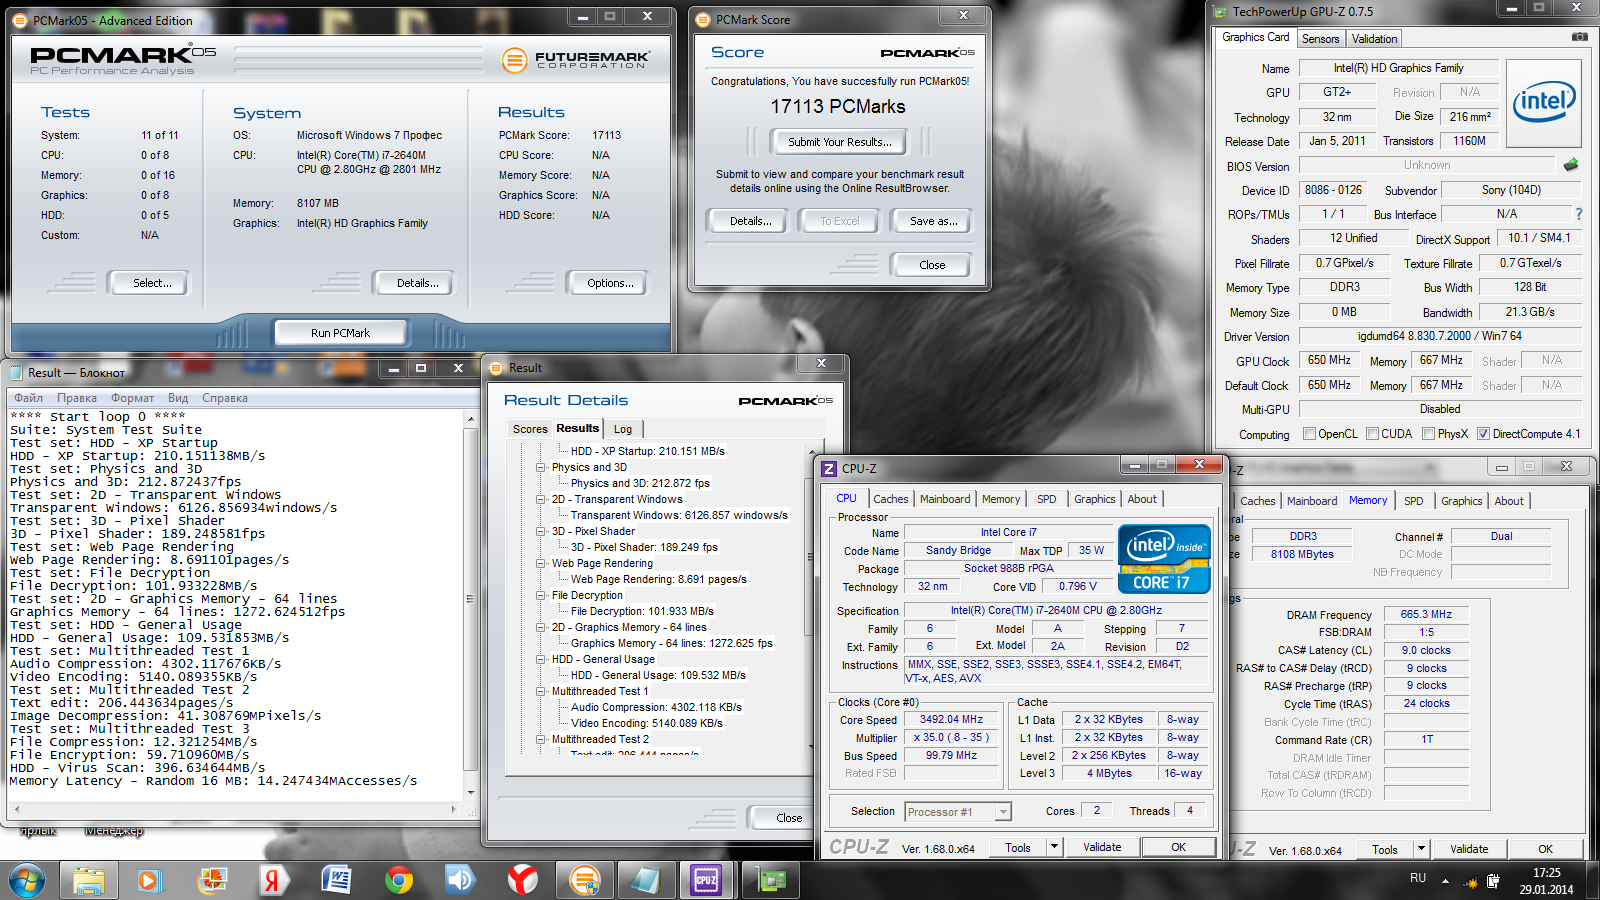This screenshot has height=900, width=1600.
Task: Switch to GPU-Z via green card taskbar icon
Action: pyautogui.click(x=770, y=880)
